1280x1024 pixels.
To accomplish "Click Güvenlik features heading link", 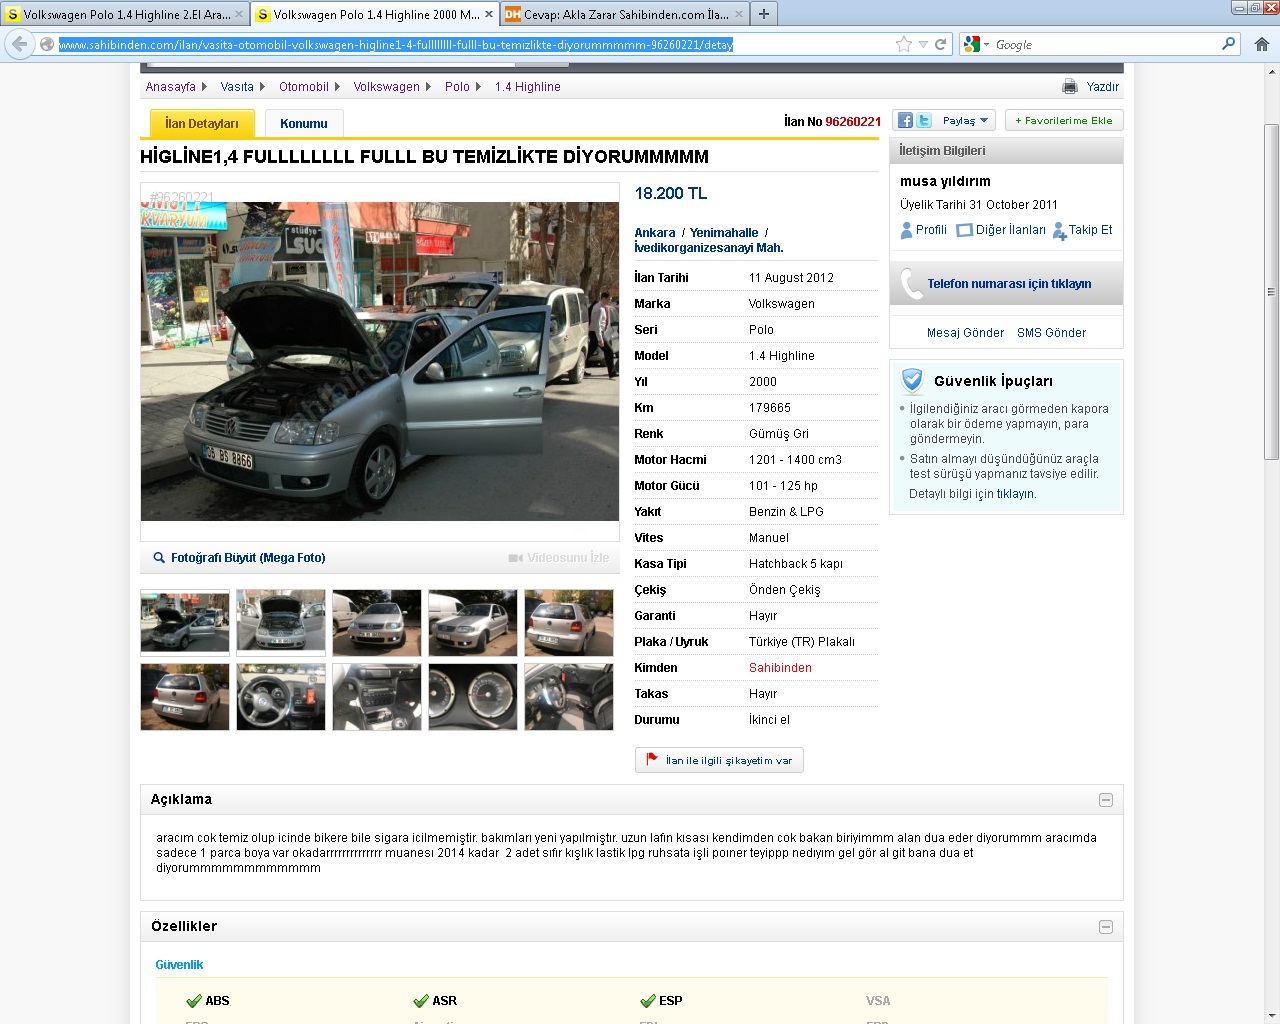I will pos(179,965).
